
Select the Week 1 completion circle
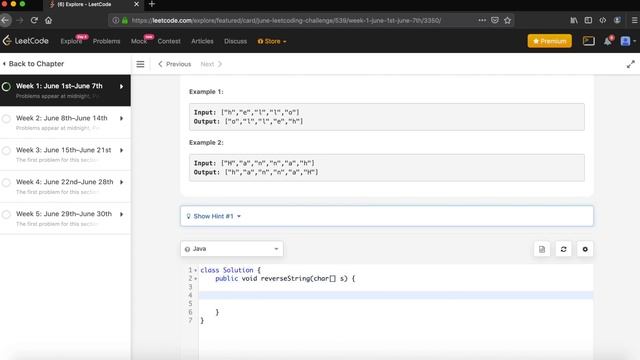pyautogui.click(x=6, y=87)
